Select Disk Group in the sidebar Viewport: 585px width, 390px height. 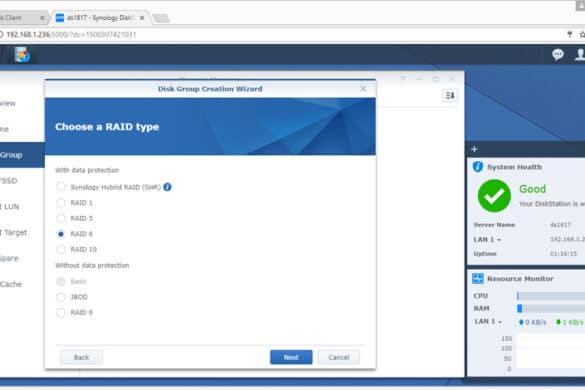(22, 155)
